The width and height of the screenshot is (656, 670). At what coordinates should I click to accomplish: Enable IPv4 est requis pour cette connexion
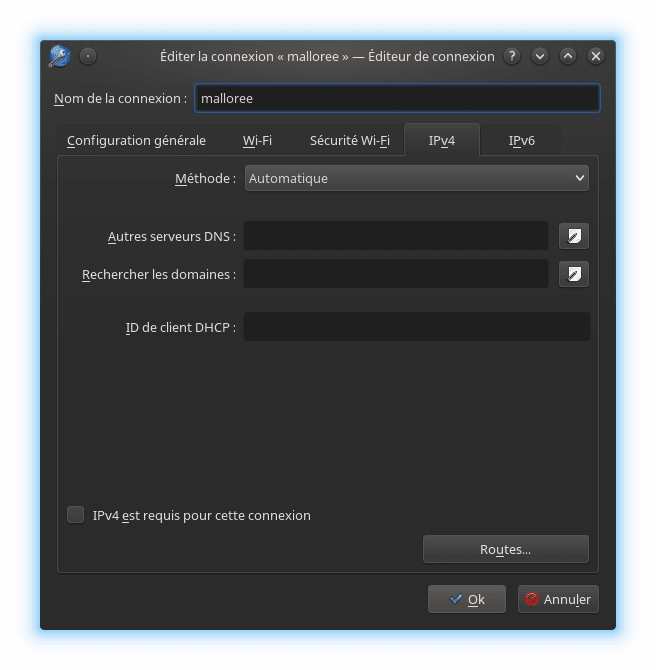pos(76,515)
